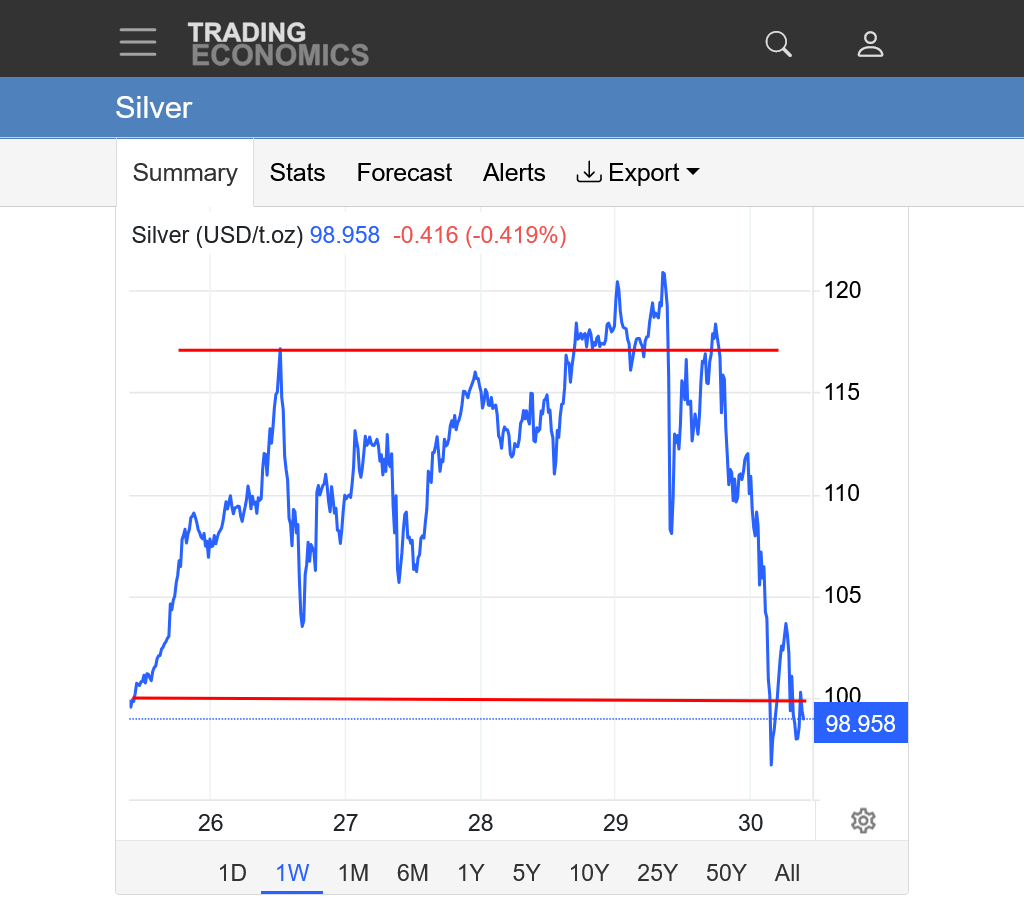
Task: Click the Trading Economics logo
Action: (278, 43)
